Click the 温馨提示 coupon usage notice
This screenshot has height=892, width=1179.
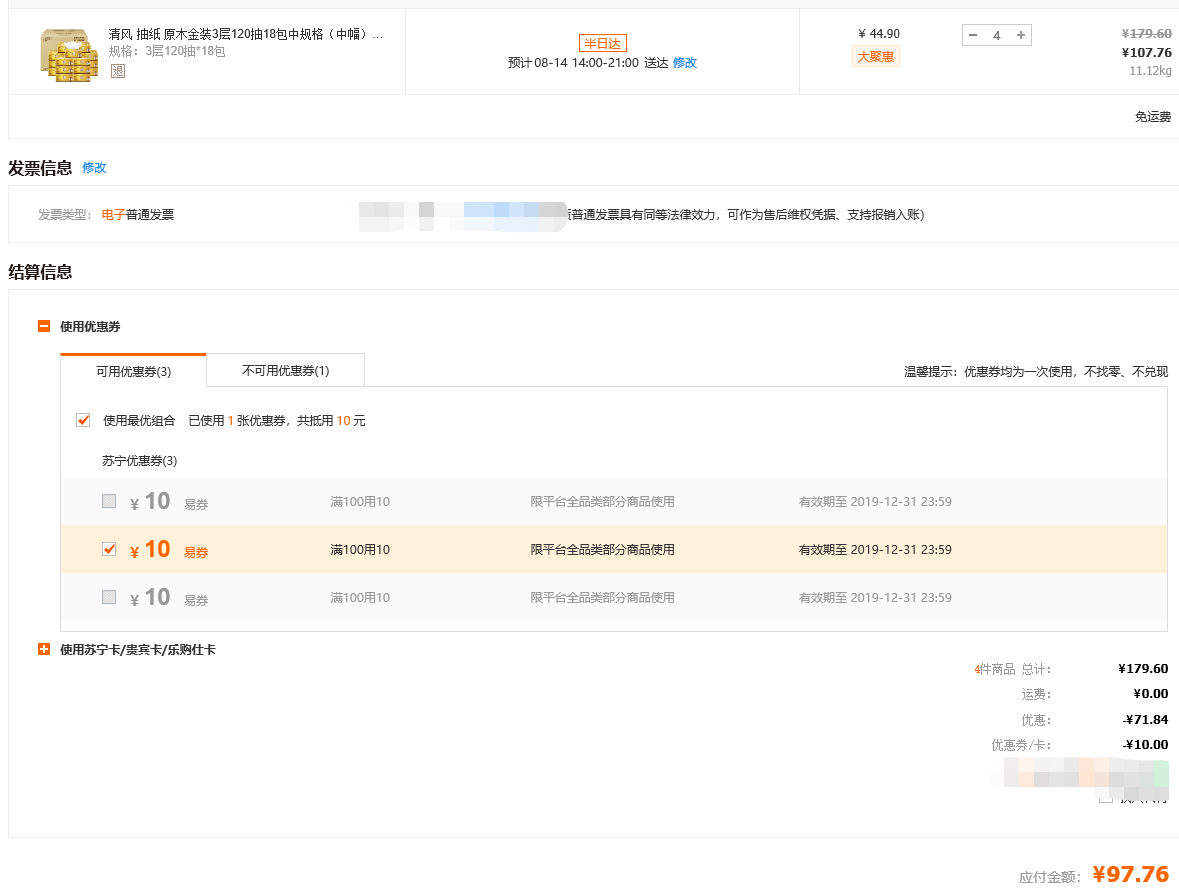point(1036,372)
